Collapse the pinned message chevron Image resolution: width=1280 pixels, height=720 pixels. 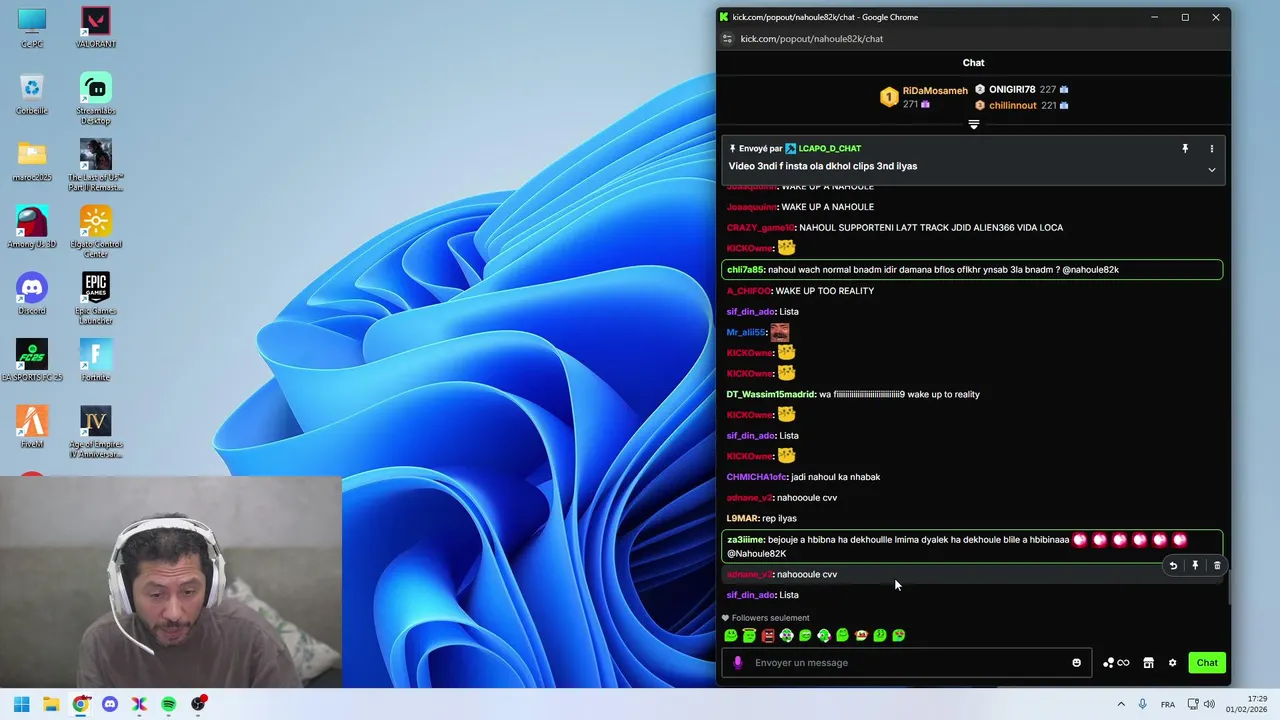pos(1212,170)
